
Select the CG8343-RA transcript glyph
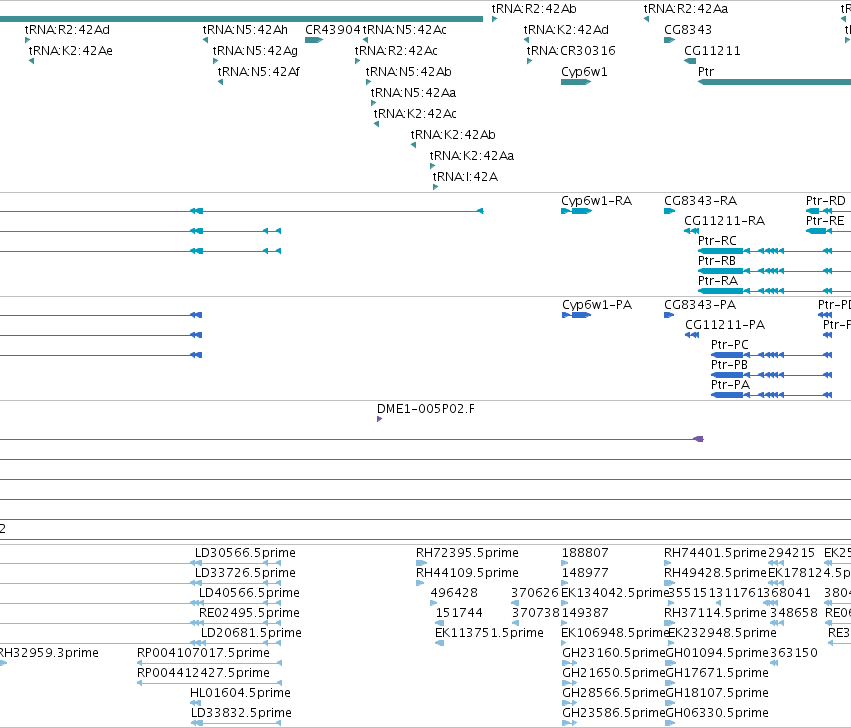click(x=670, y=211)
